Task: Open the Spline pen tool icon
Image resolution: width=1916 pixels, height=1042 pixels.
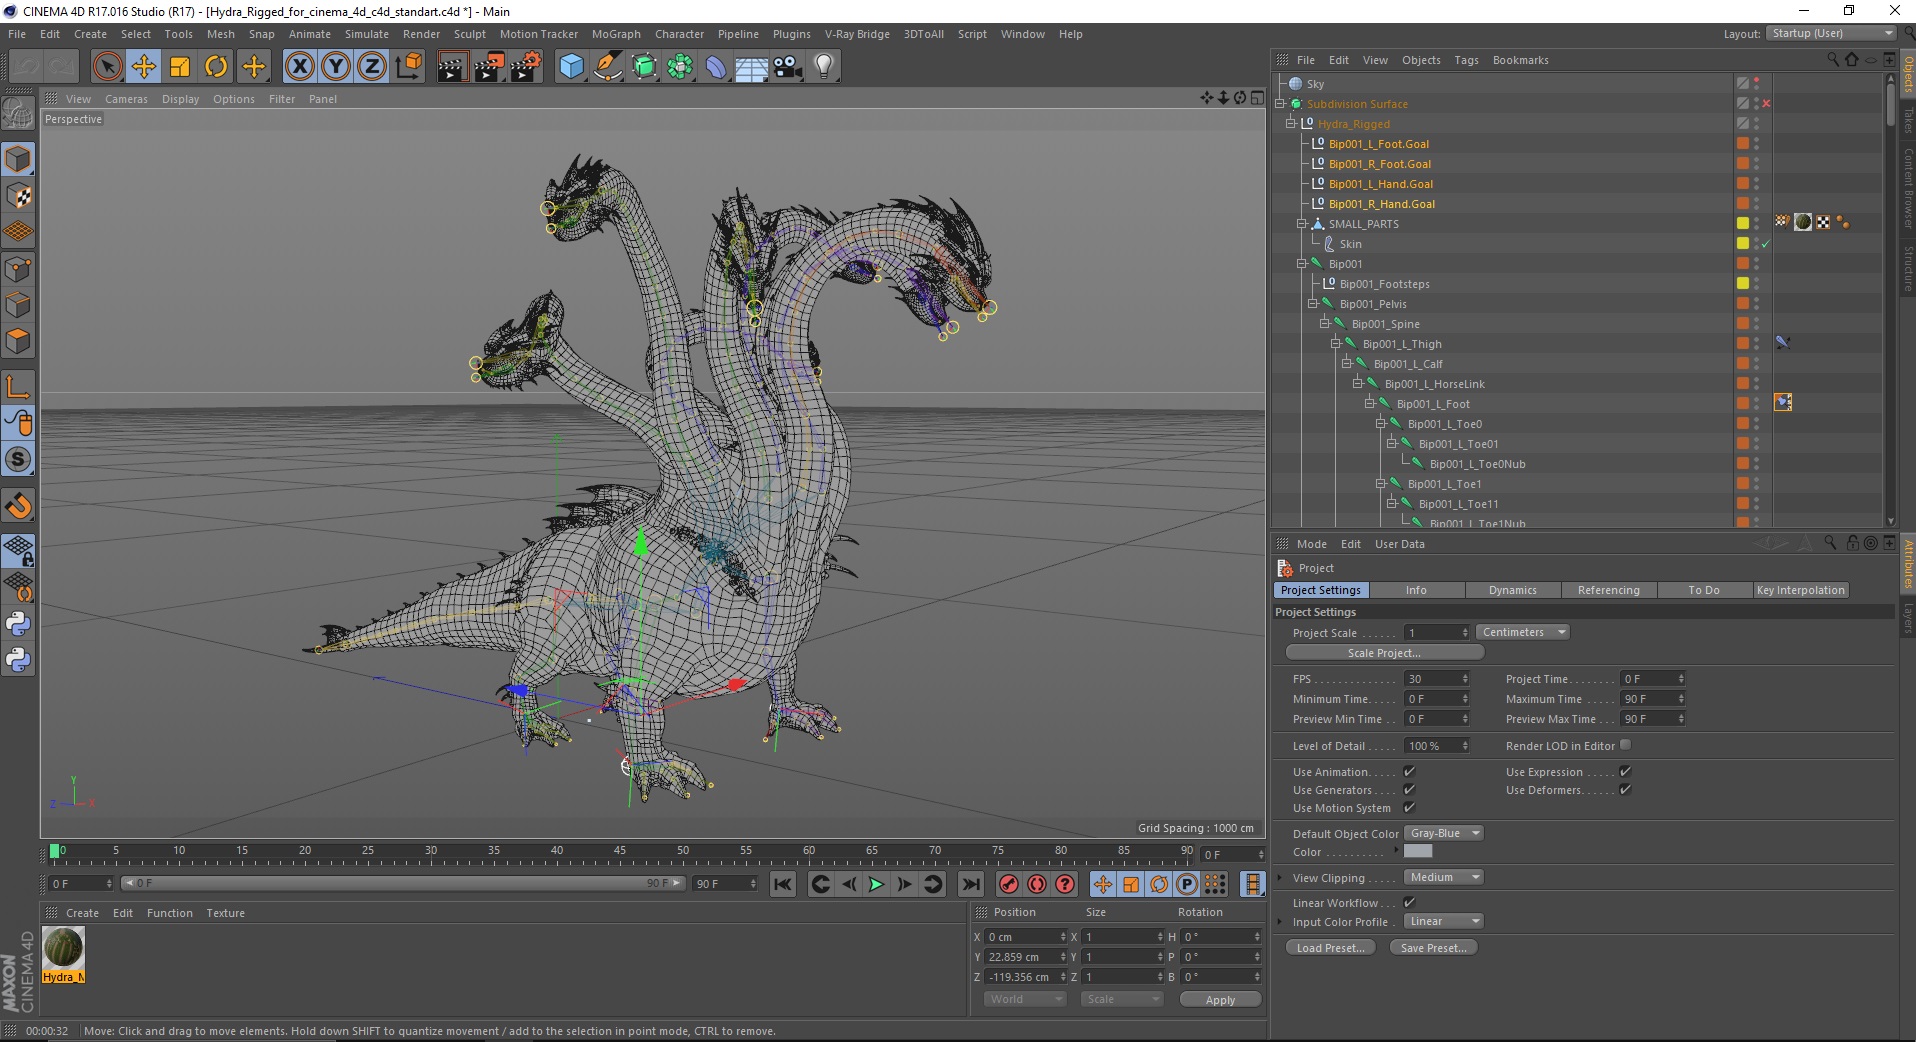Action: pos(607,67)
